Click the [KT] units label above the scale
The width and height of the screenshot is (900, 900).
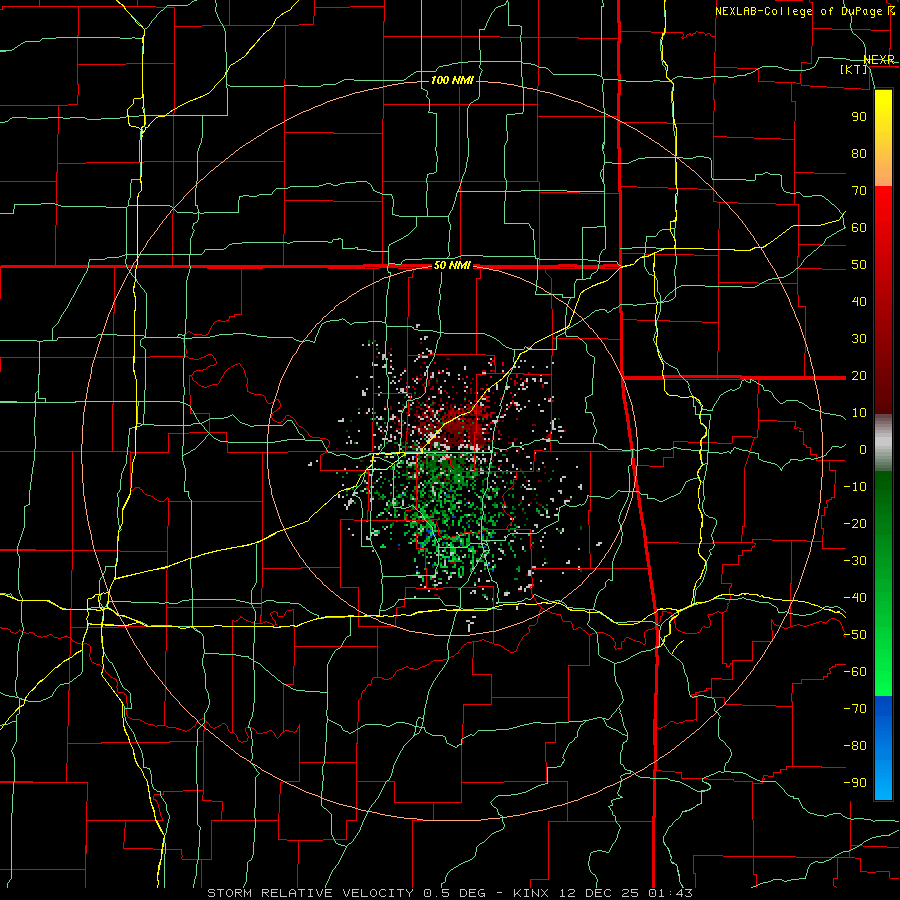tap(854, 69)
